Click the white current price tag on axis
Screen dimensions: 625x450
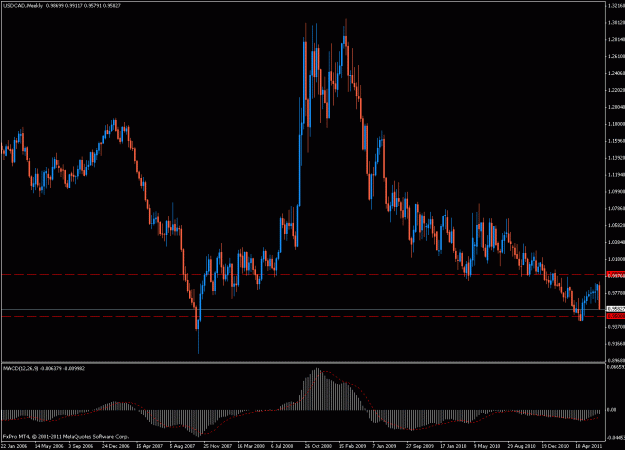tap(615, 309)
